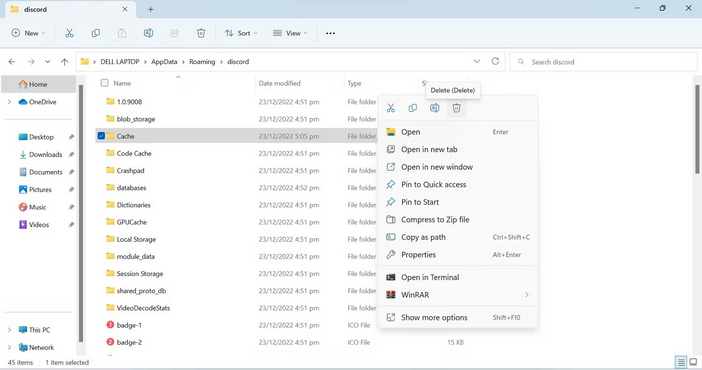Open a new tab with plus button
The image size is (702, 370).
click(150, 9)
